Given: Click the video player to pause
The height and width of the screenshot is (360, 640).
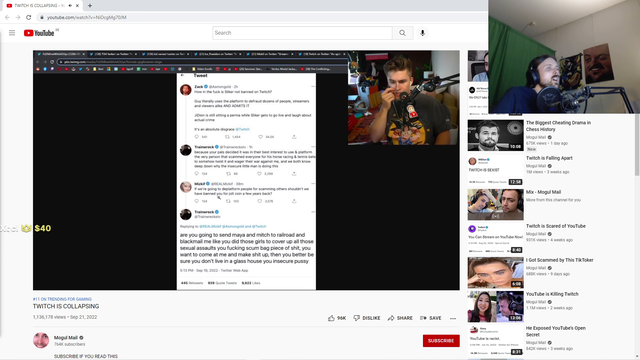Looking at the screenshot, I should (246, 170).
